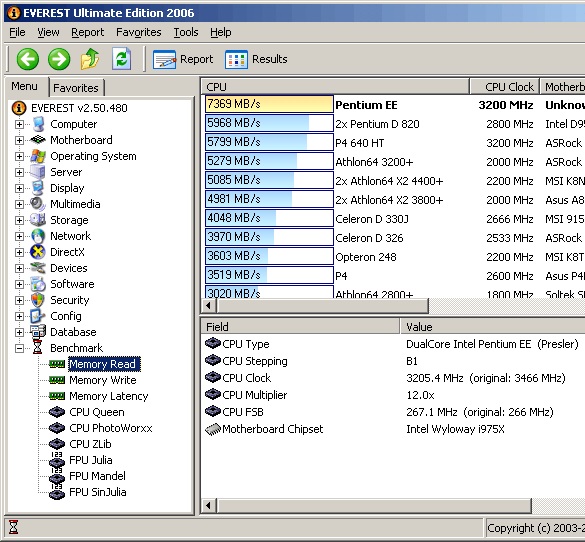585x542 pixels.
Task: Select FPU SinJulia benchmark
Action: 98,492
